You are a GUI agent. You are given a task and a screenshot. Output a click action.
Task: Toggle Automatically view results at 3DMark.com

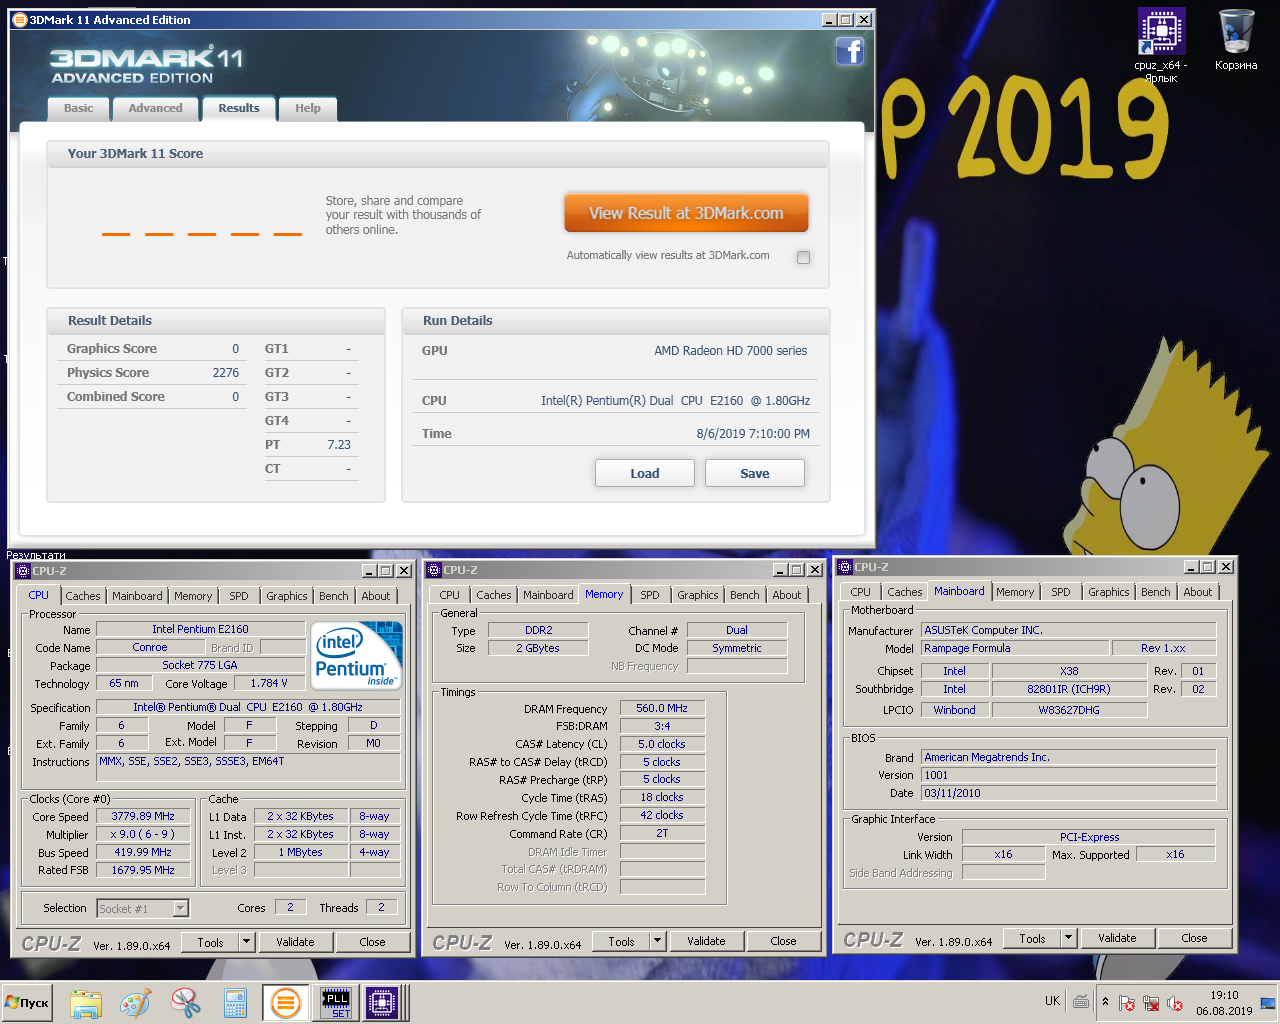(803, 257)
